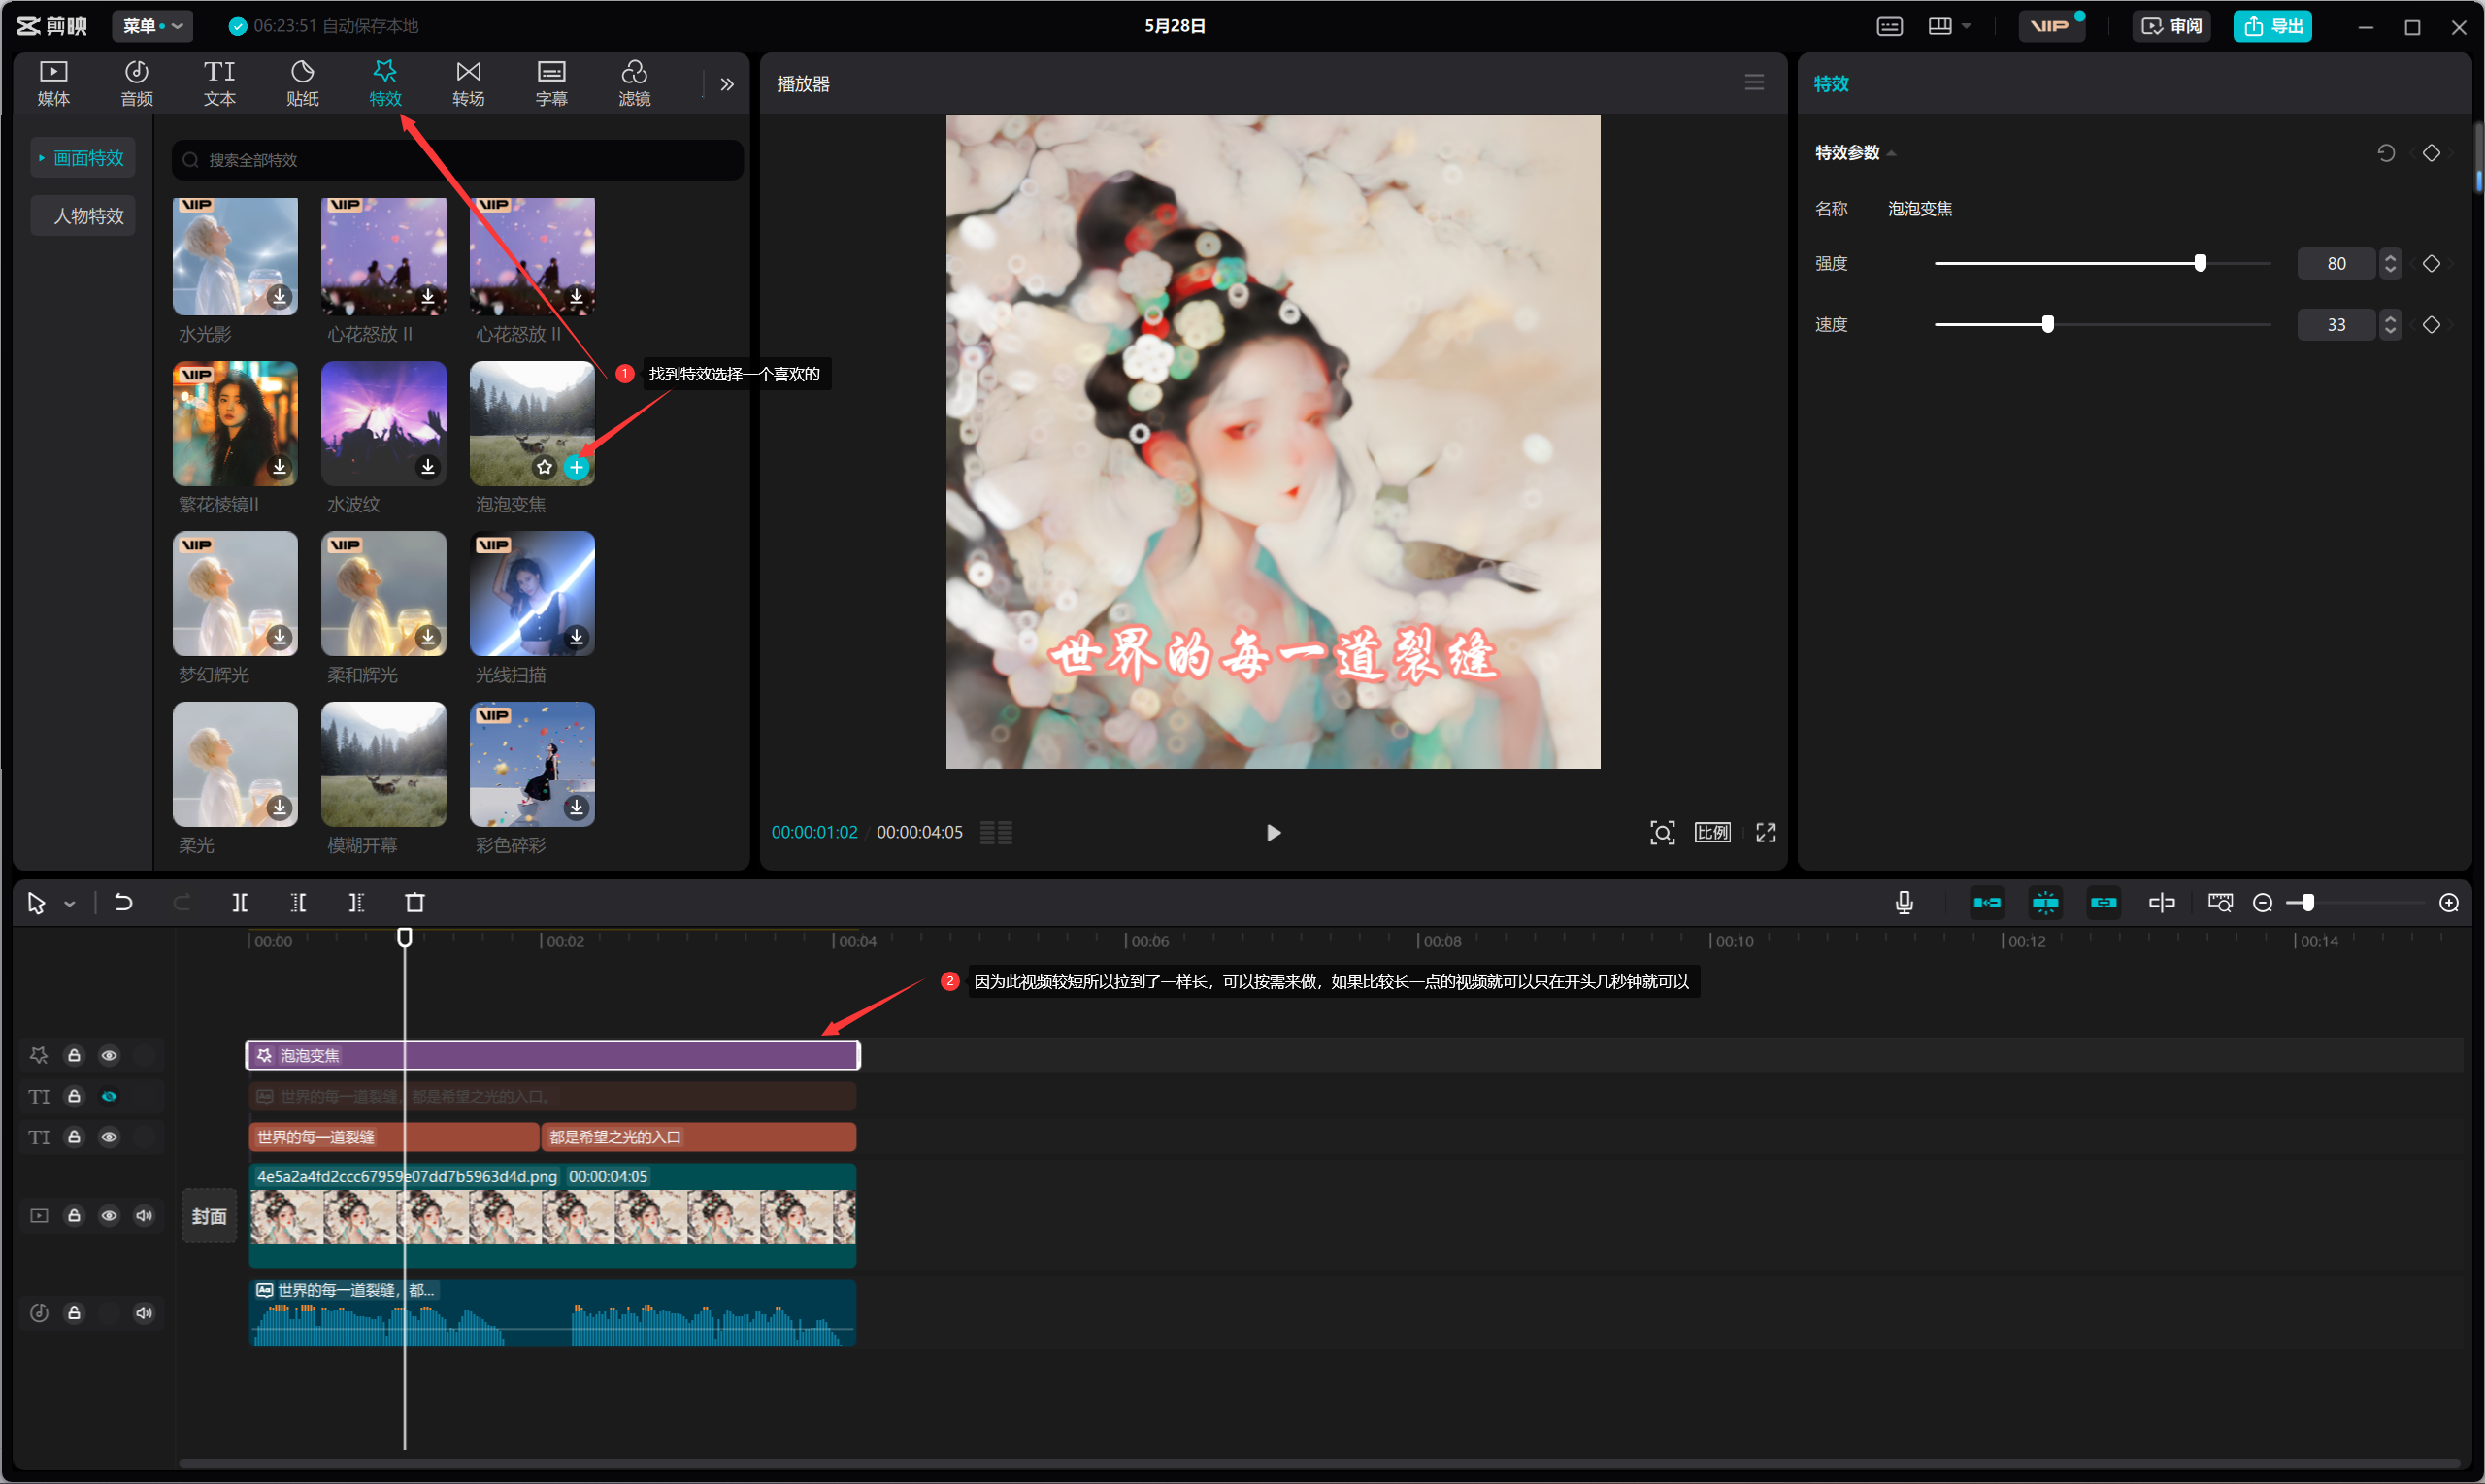2485x1484 pixels.
Task: Hide the effects track eye
Action: pyautogui.click(x=109, y=1055)
